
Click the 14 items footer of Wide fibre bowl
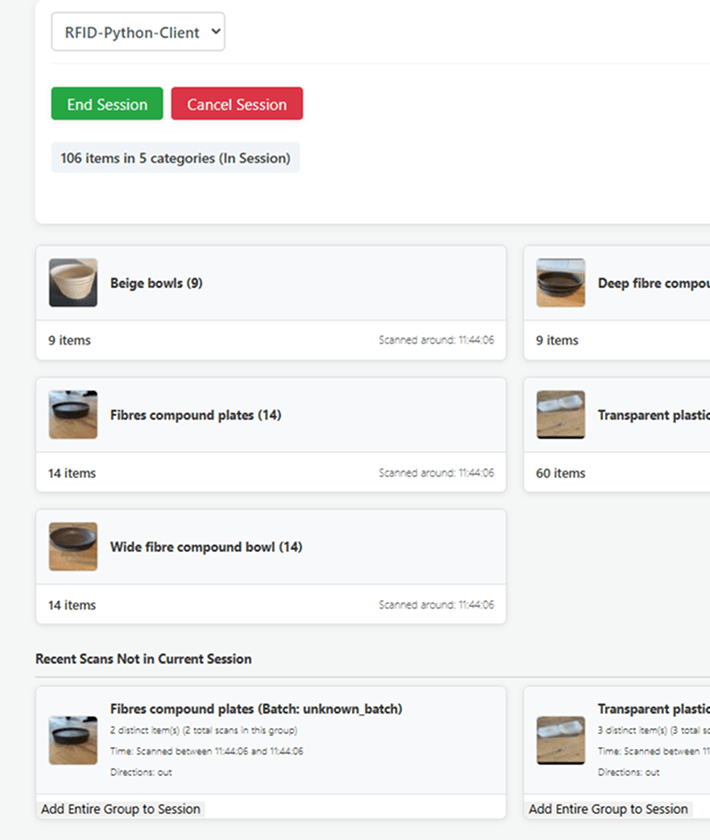pos(72,605)
